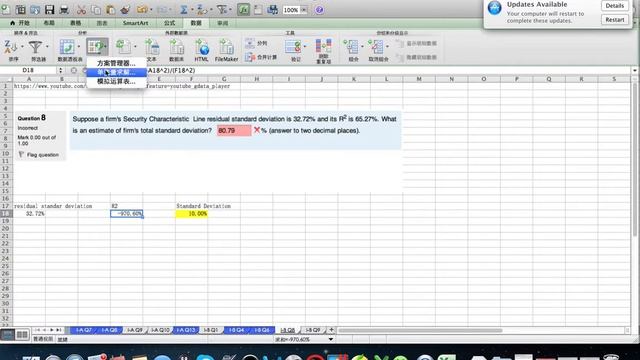Click the Format painter brush icon
The image size is (640, 360).
click(125, 9)
